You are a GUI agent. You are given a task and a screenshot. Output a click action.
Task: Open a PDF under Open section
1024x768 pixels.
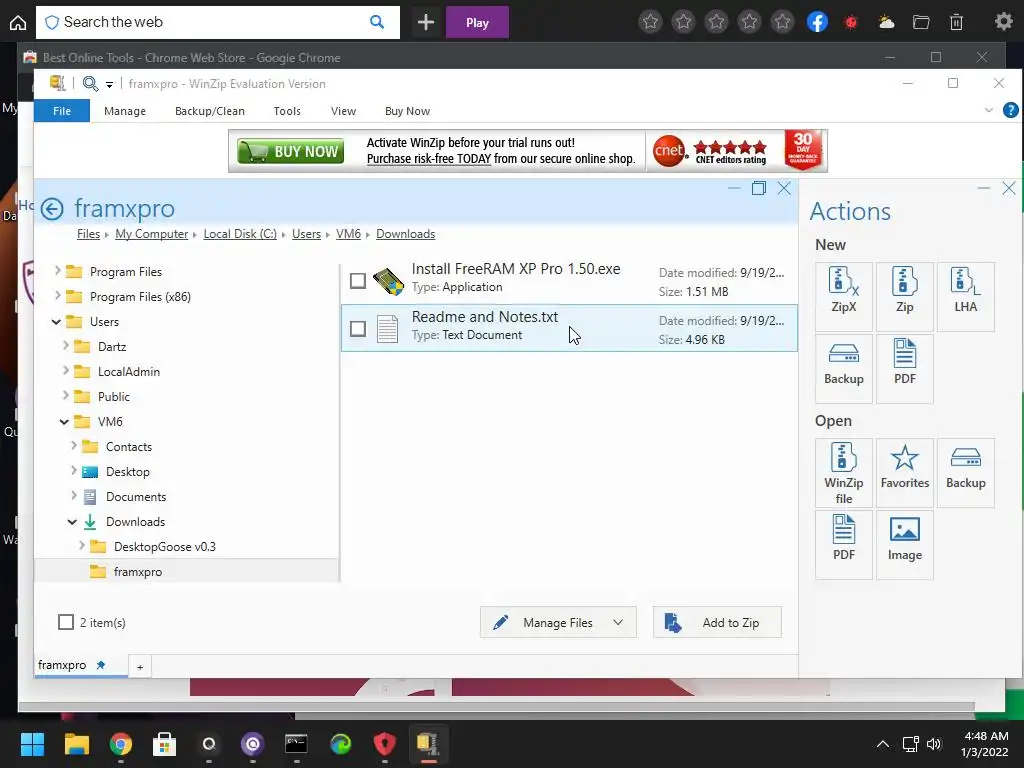pos(843,545)
